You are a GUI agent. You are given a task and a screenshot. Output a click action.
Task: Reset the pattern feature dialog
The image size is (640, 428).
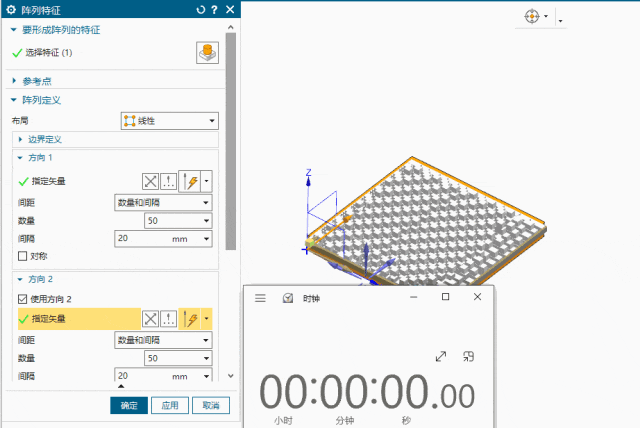click(x=200, y=9)
